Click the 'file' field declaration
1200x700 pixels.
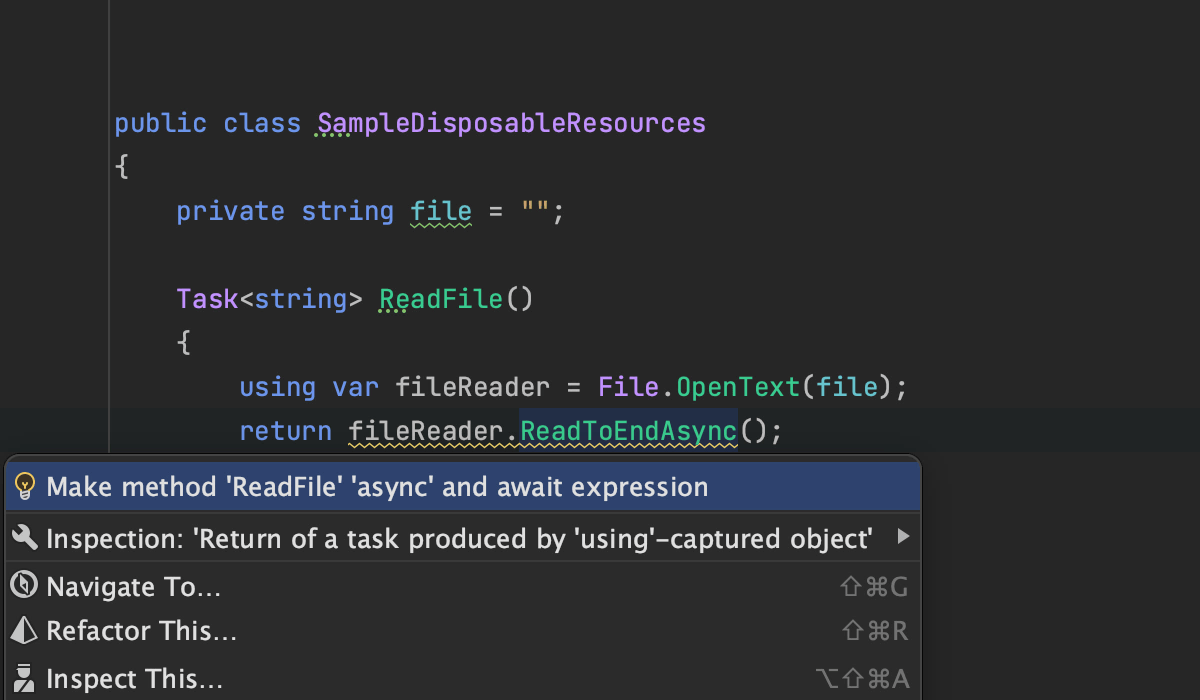point(441,212)
